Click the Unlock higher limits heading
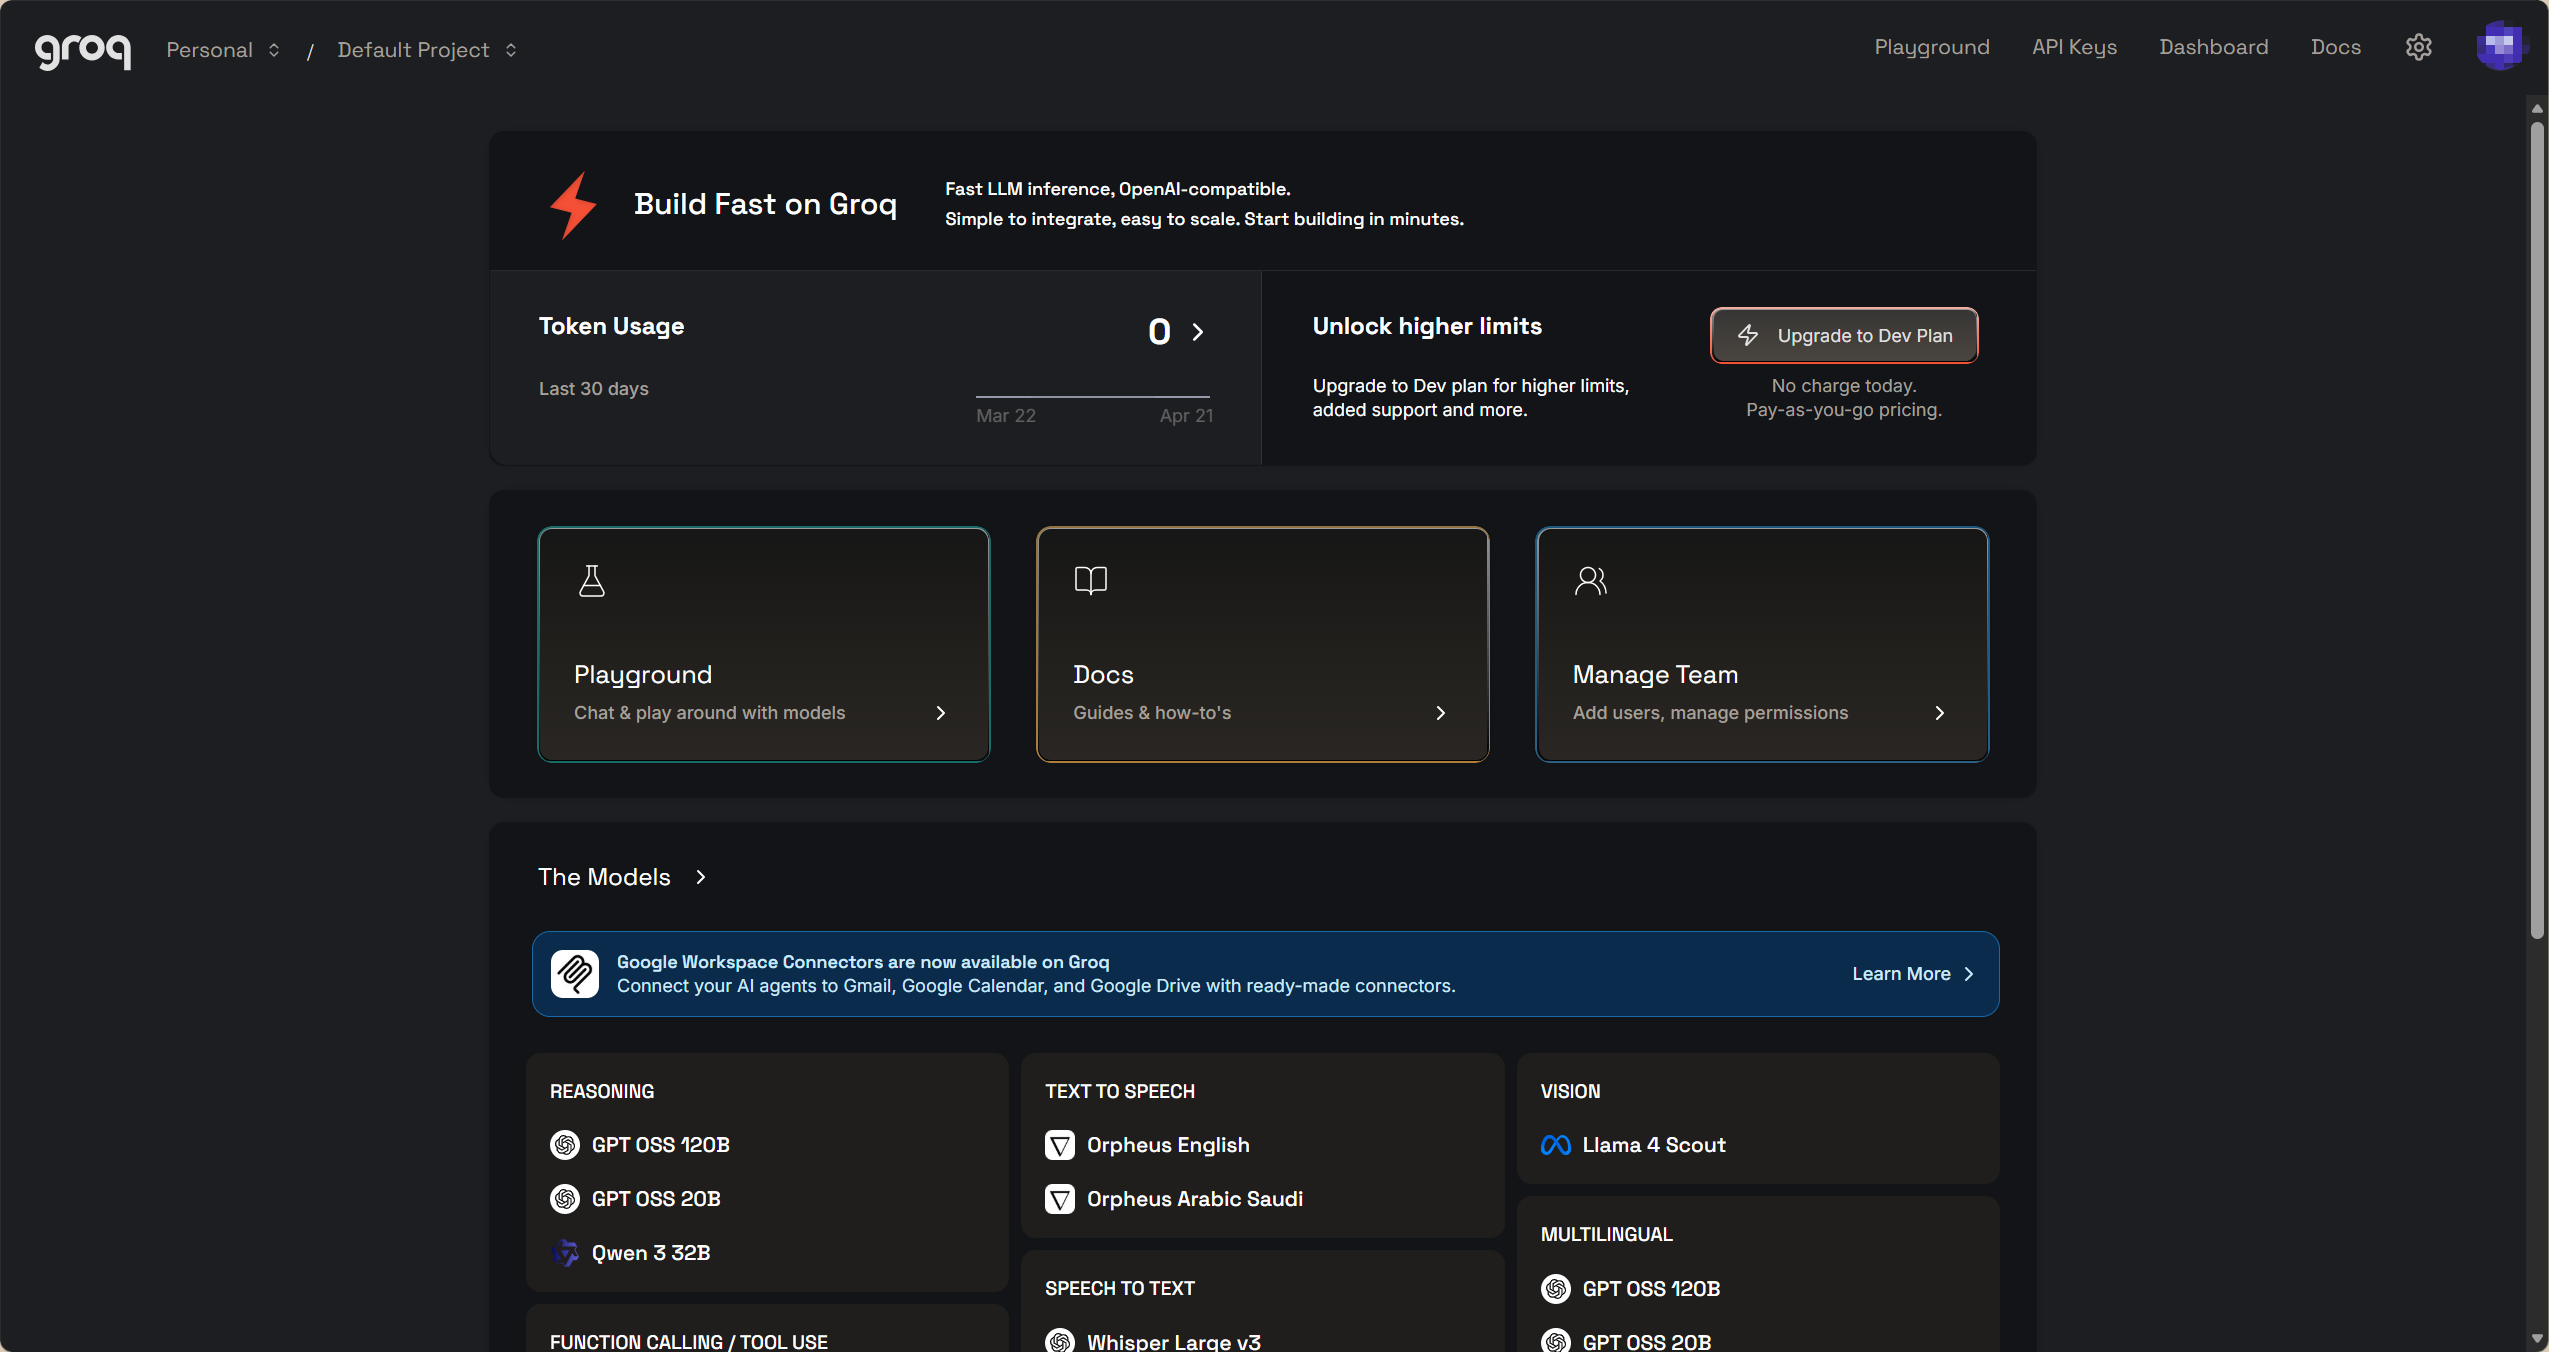The height and width of the screenshot is (1352, 2549). click(1427, 326)
